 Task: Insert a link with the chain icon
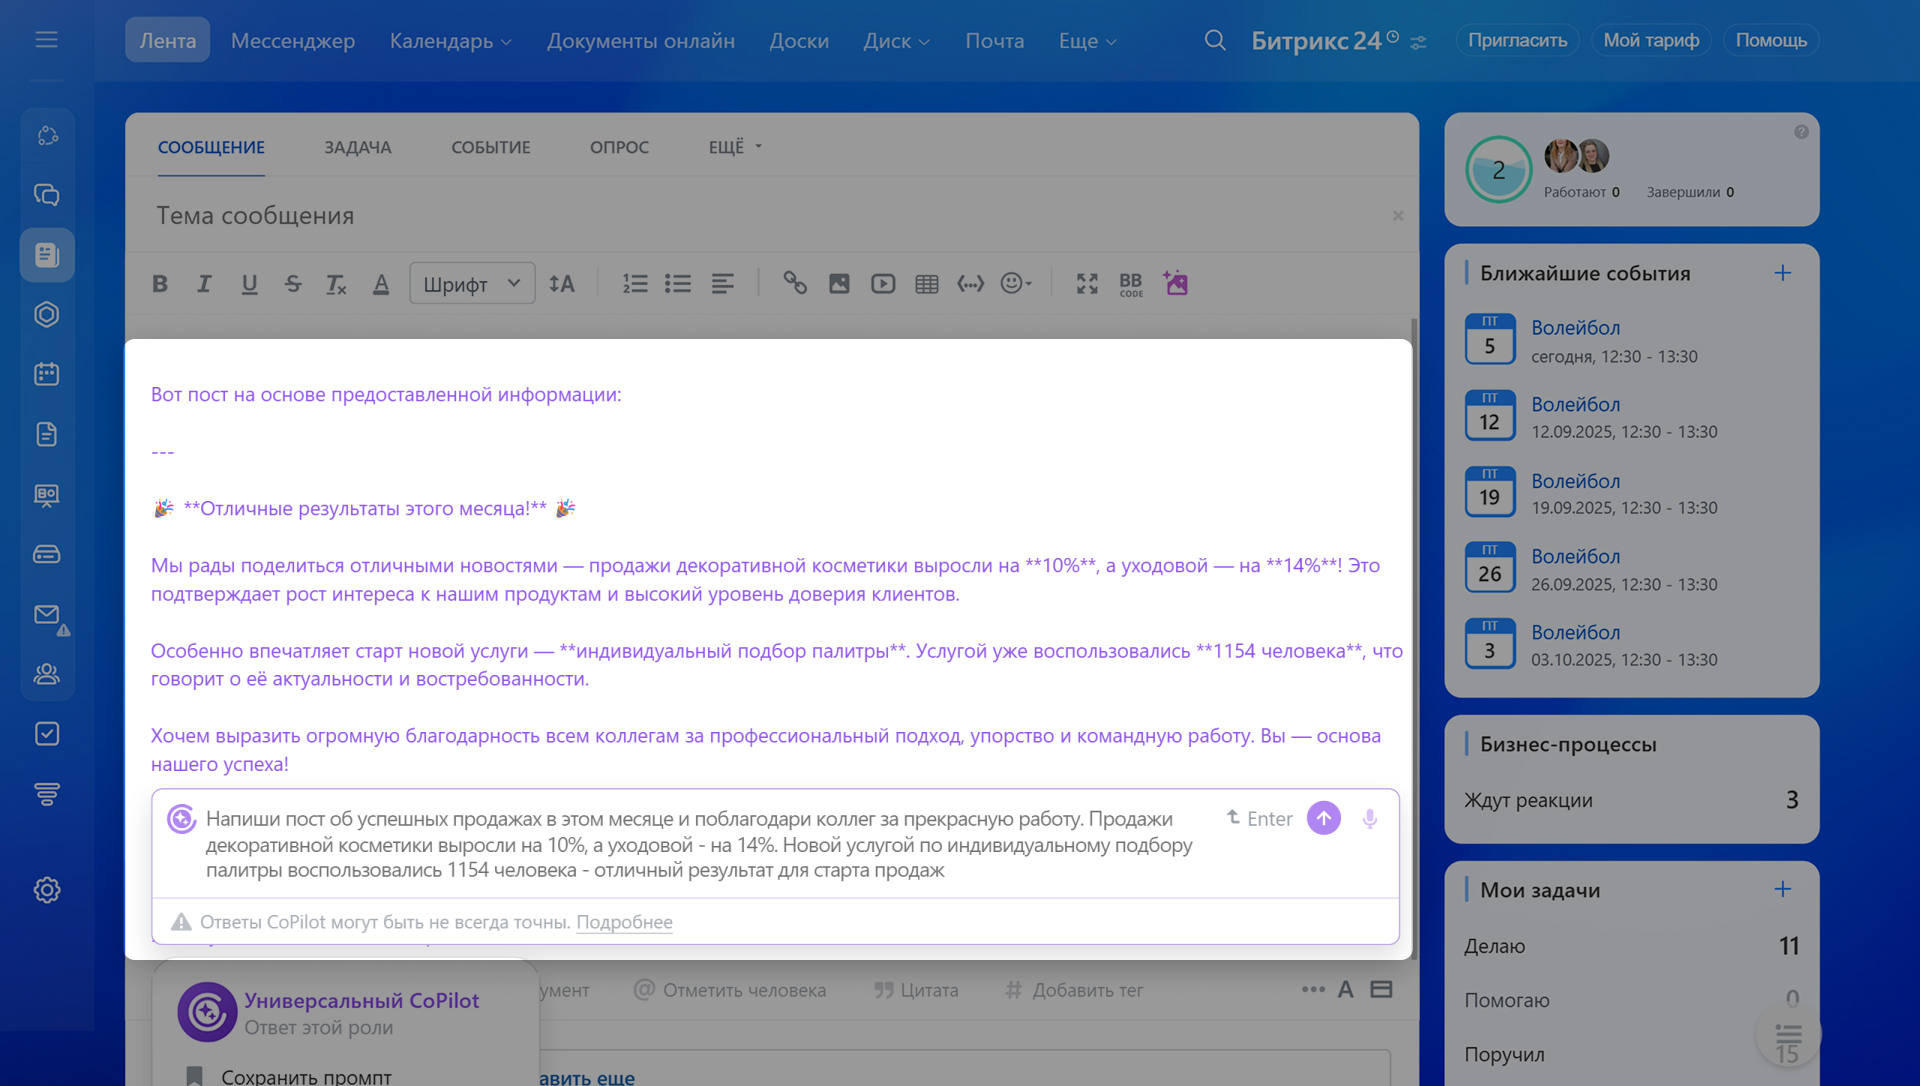[795, 284]
